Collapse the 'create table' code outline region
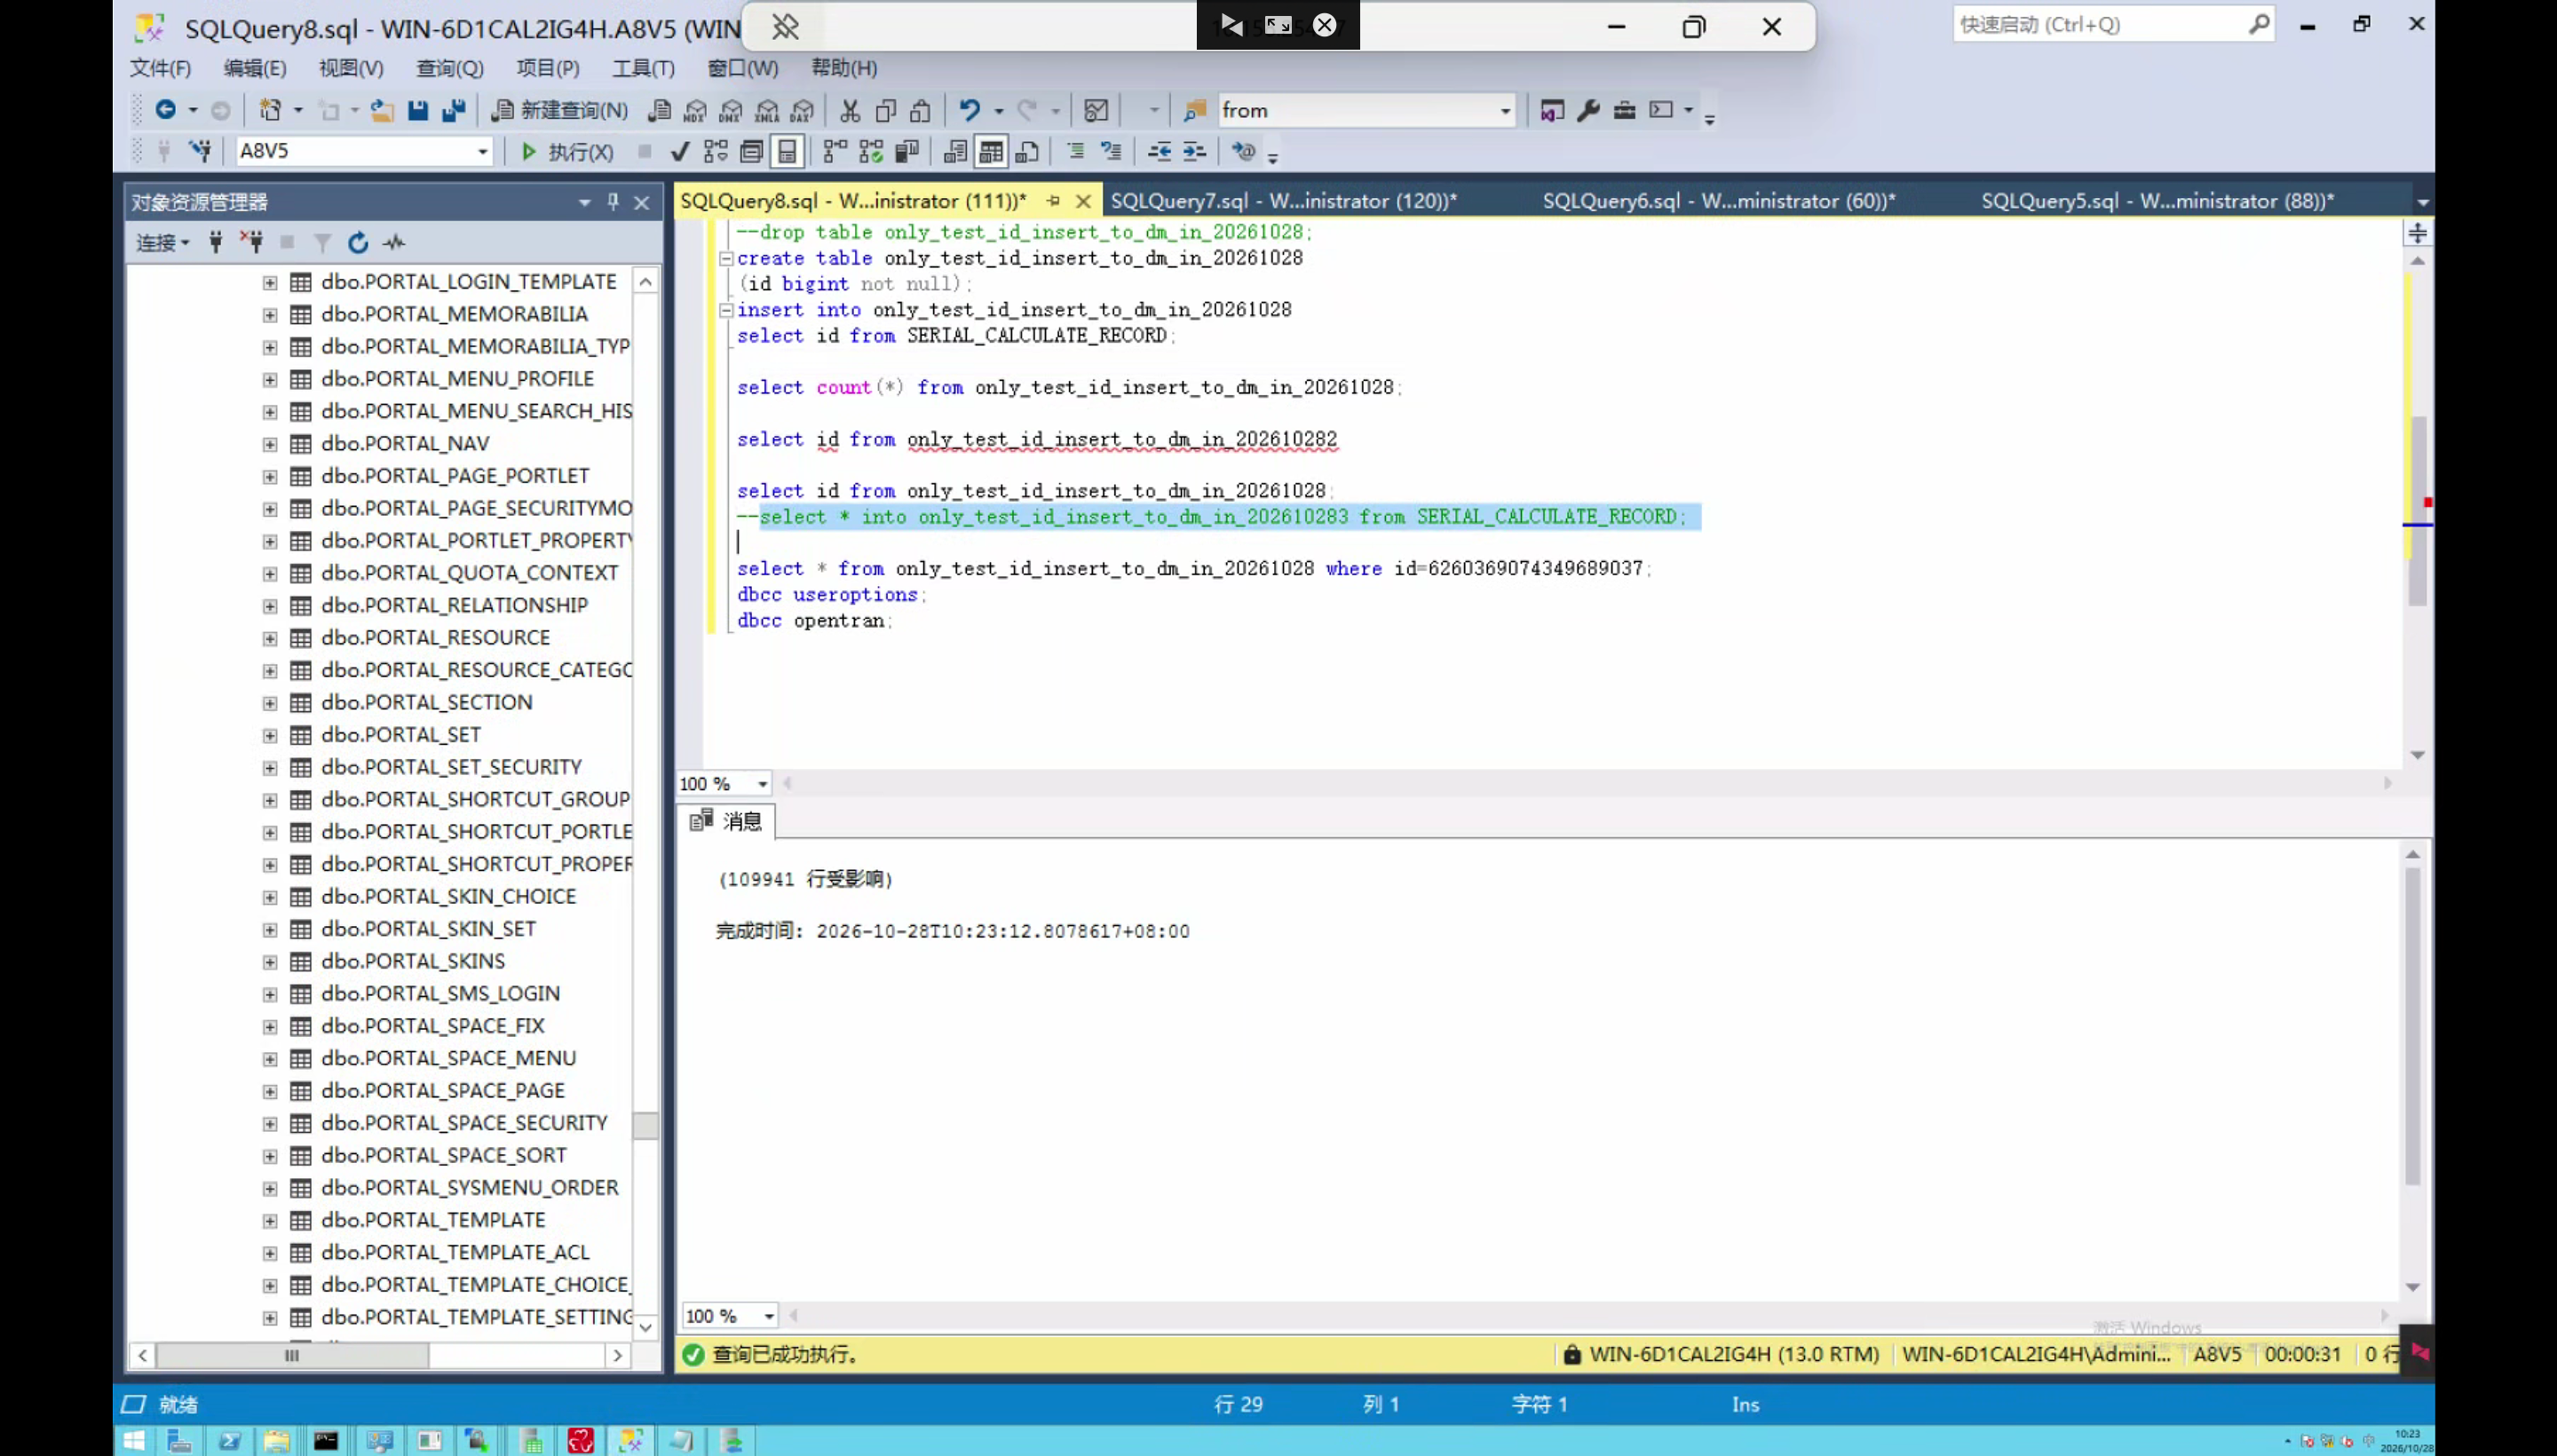The width and height of the screenshot is (2557, 1456). tap(727, 259)
